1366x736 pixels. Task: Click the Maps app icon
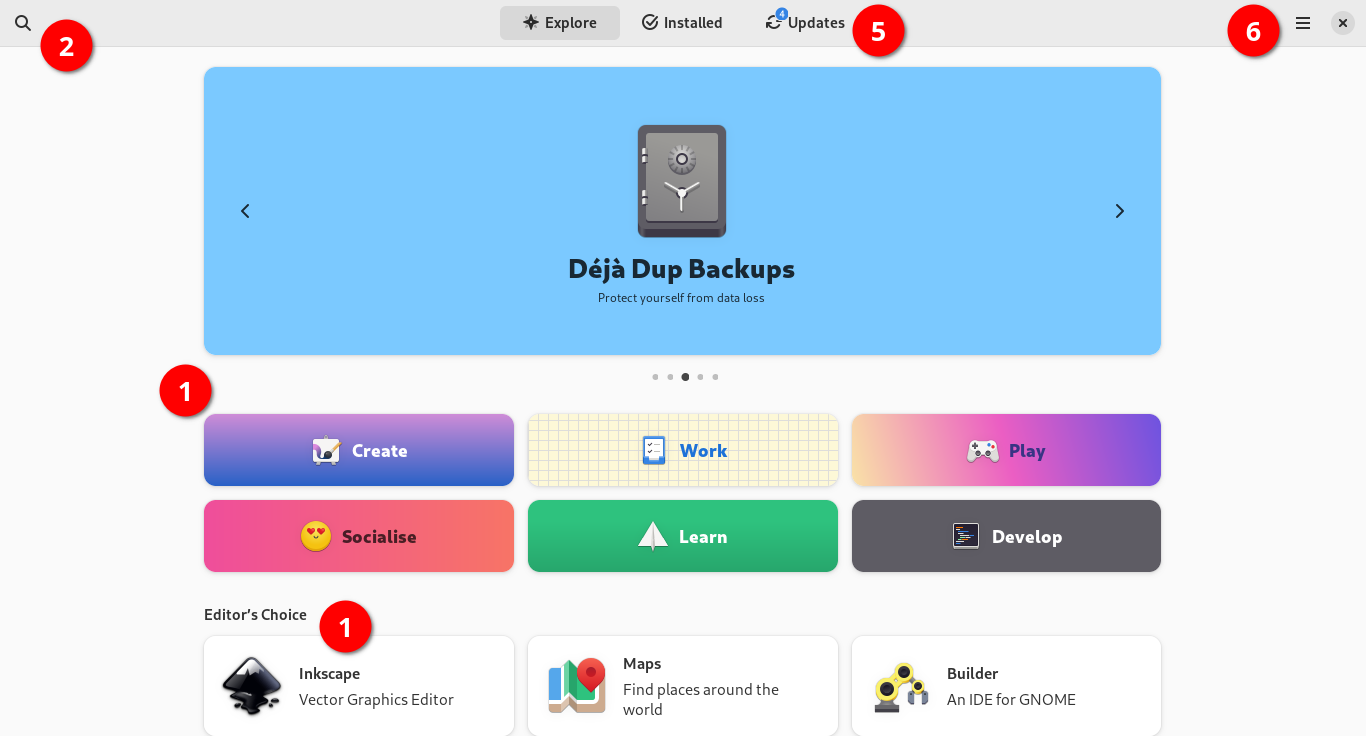coord(577,685)
